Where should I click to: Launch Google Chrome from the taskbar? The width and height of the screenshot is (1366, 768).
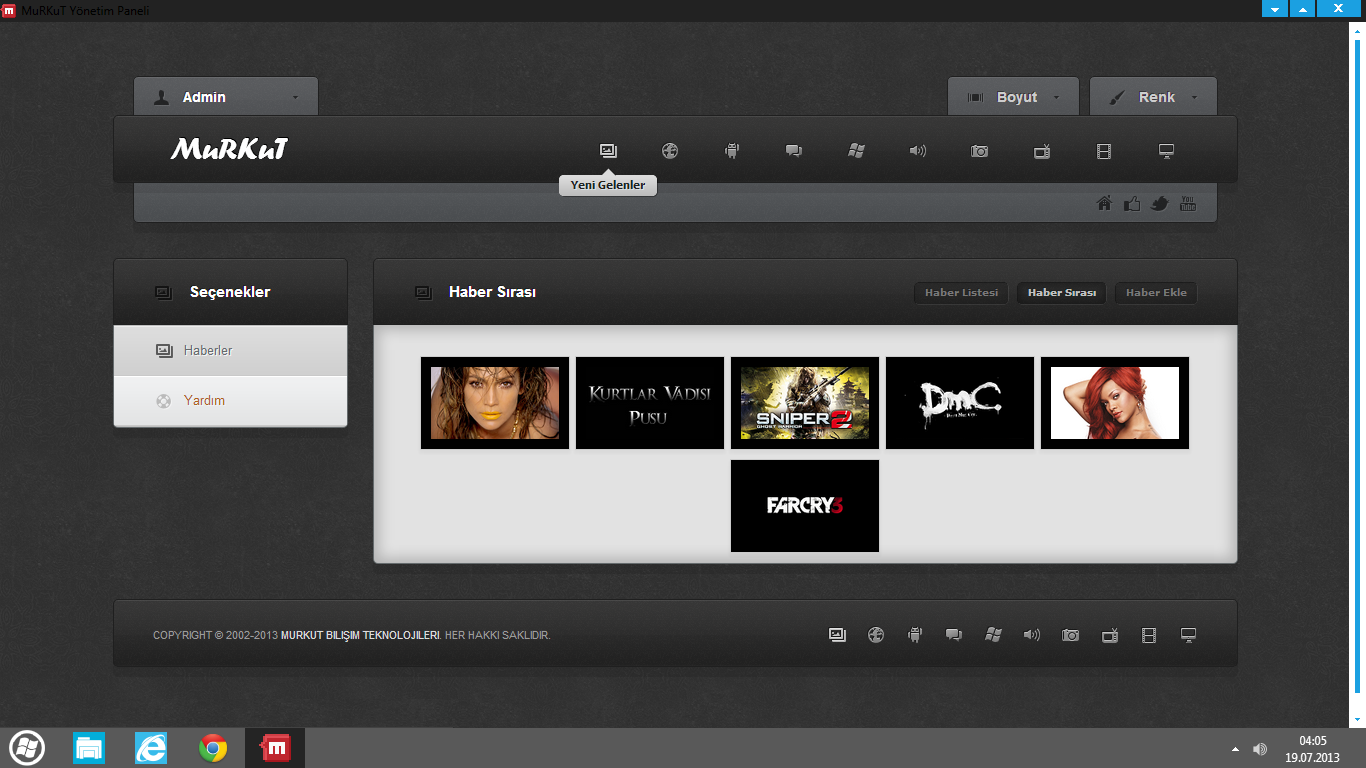(213, 748)
